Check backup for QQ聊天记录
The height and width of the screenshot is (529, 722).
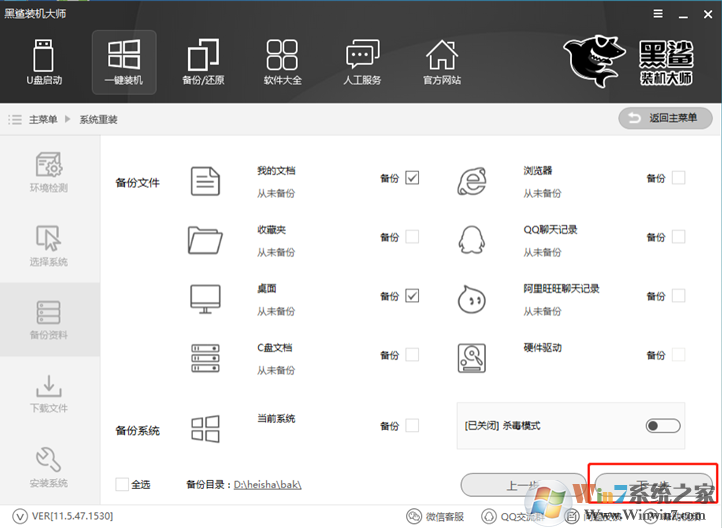pyautogui.click(x=679, y=237)
